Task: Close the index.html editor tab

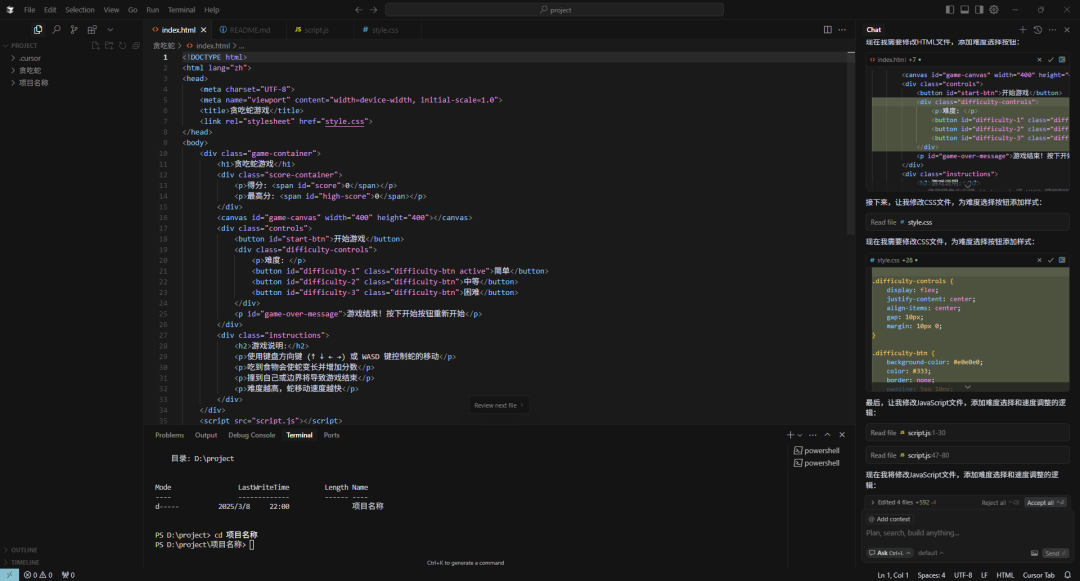Action: point(203,30)
